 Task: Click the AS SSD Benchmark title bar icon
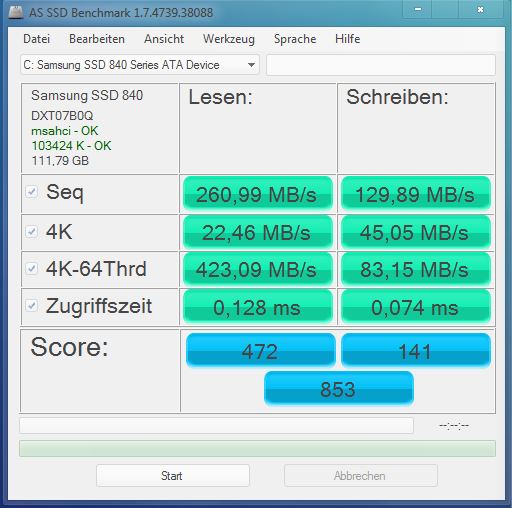coord(16,12)
